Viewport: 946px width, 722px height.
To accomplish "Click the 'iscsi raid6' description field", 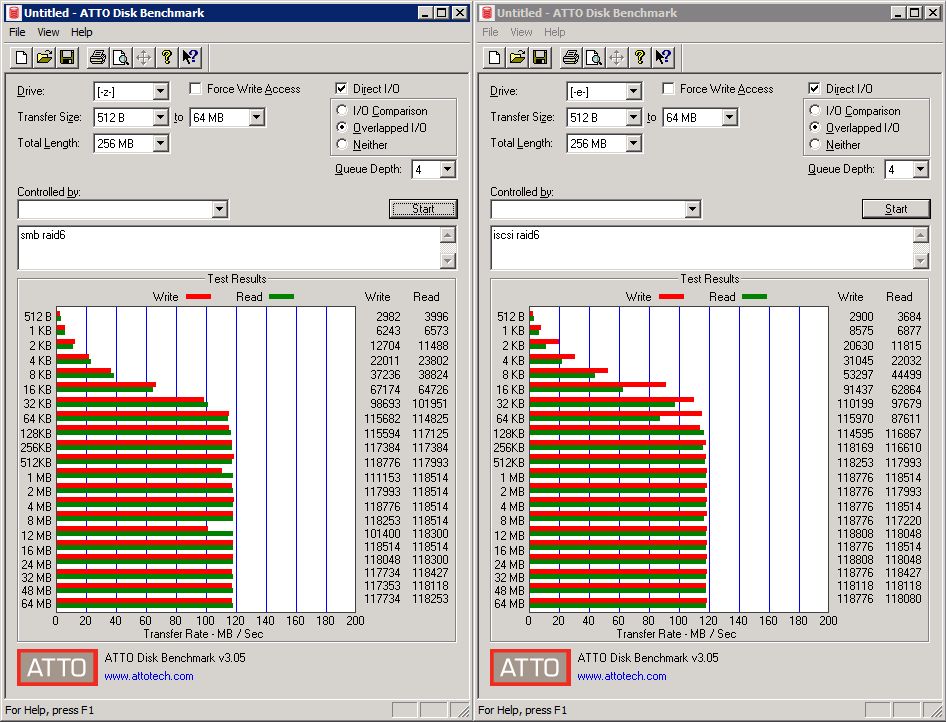I will pyautogui.click(x=703, y=247).
